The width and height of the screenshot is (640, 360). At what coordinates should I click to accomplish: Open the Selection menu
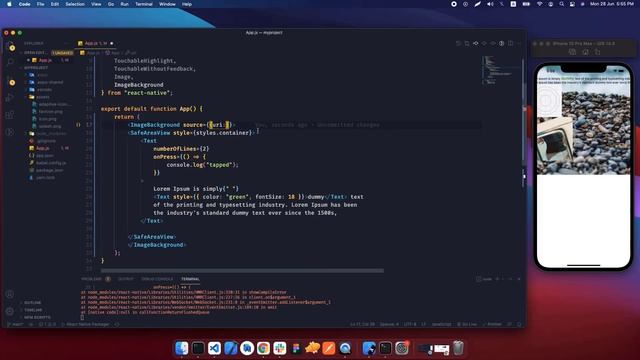pos(75,4)
